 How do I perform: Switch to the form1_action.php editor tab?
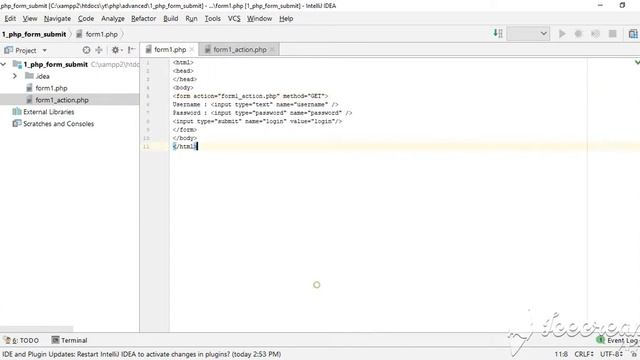pyautogui.click(x=240, y=49)
